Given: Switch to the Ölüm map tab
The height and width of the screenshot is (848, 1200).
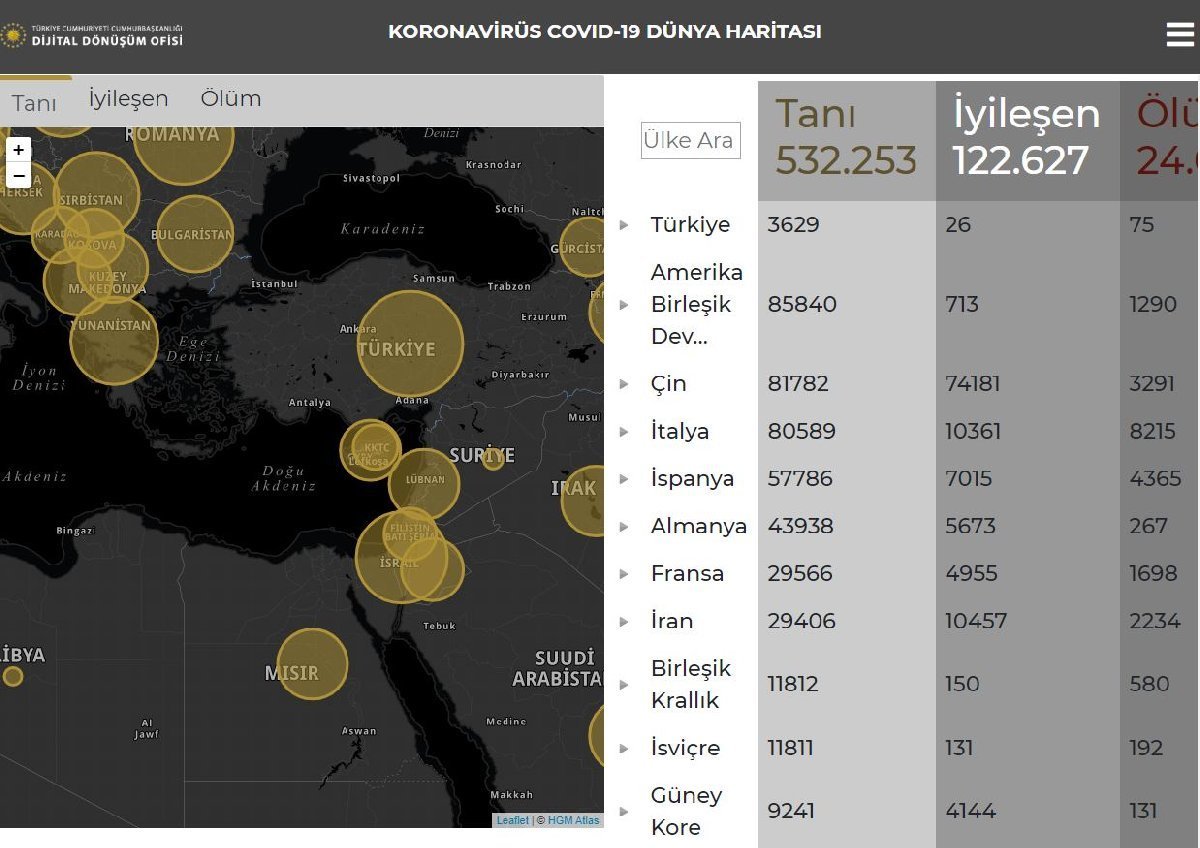Looking at the screenshot, I should [x=231, y=99].
